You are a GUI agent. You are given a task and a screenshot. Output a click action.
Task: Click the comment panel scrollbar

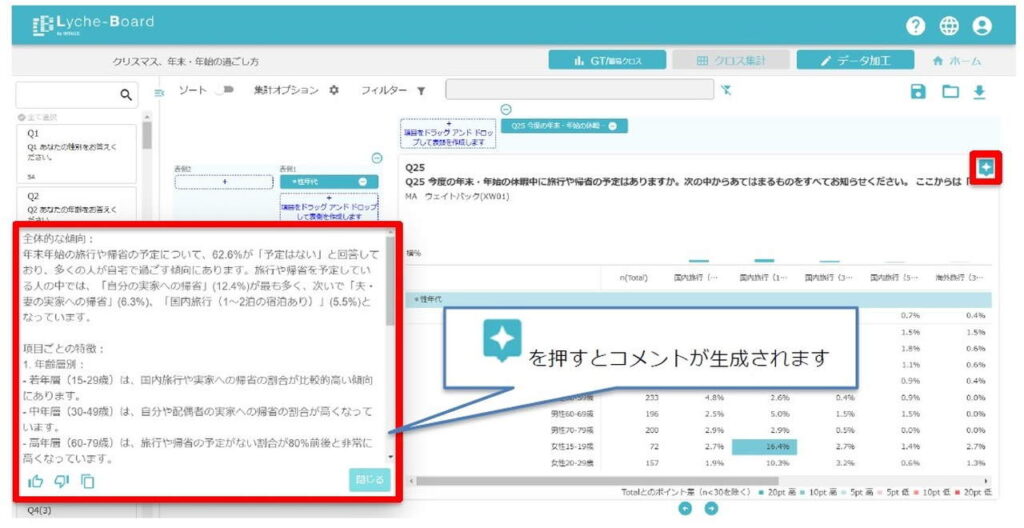[390, 281]
